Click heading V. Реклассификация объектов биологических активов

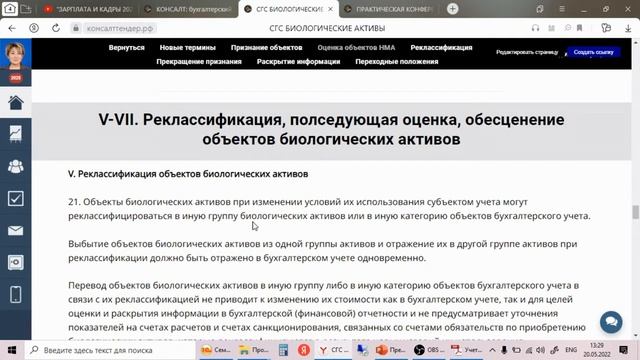(188, 174)
